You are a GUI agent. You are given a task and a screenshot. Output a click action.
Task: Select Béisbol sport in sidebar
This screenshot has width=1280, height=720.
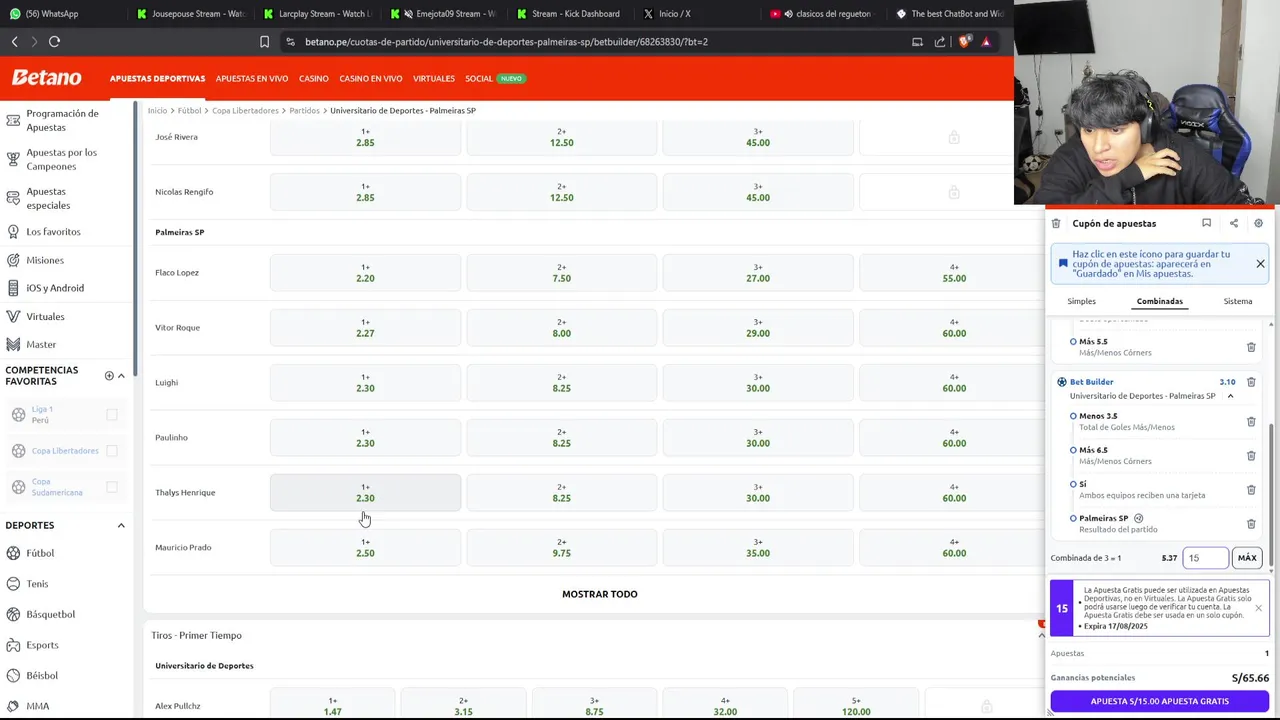42,676
